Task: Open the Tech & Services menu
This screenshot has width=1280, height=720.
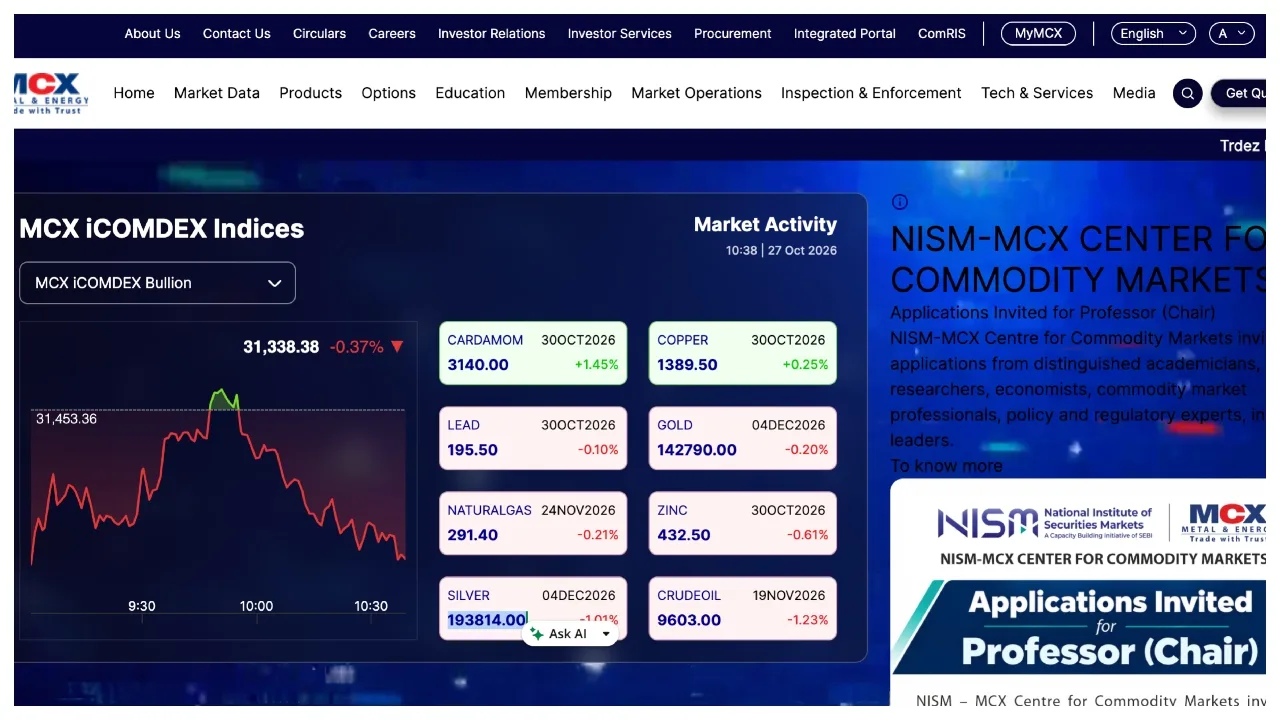Action: coord(1037,93)
